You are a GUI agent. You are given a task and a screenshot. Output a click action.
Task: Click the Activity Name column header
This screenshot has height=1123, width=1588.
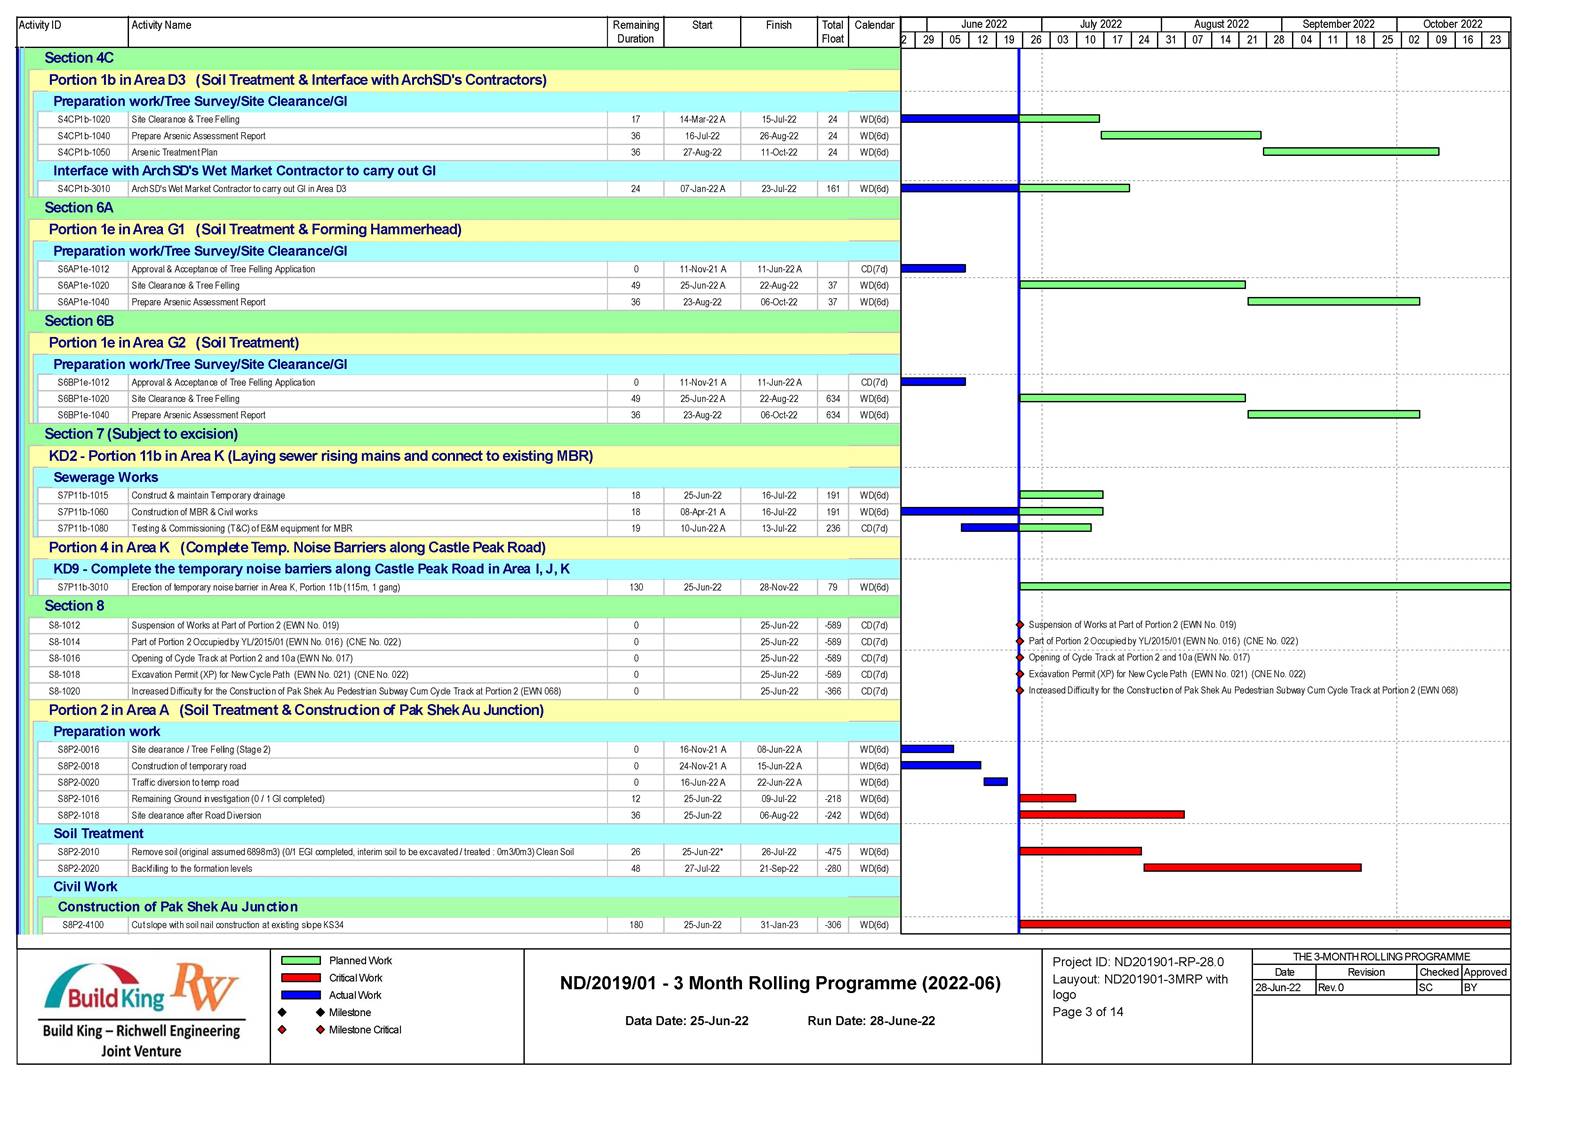click(x=369, y=32)
